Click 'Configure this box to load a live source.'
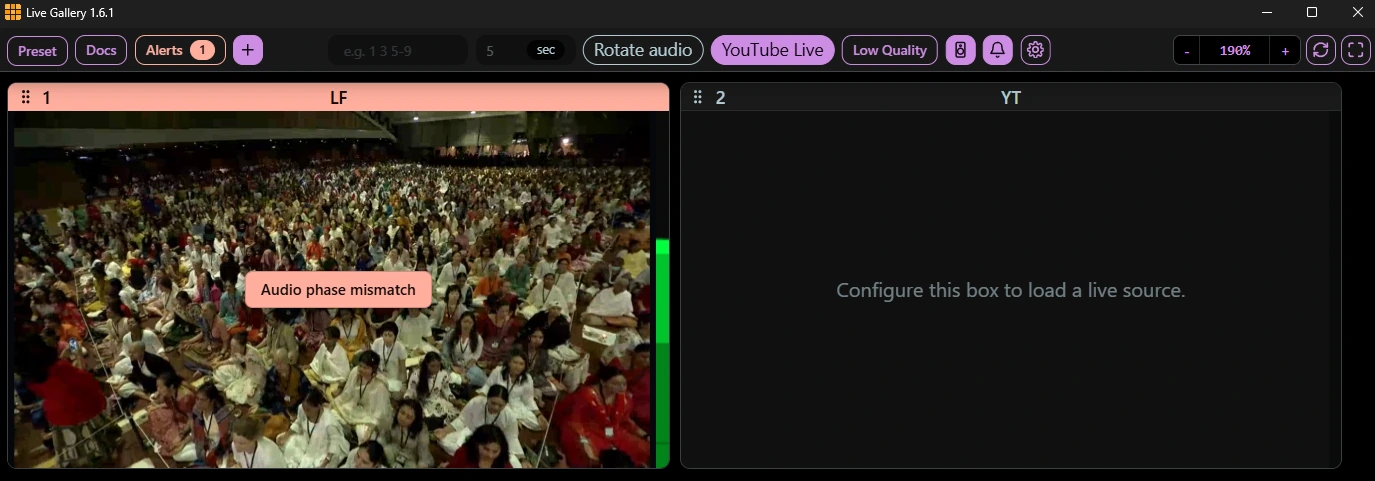This screenshot has height=481, width=1375. pyautogui.click(x=1010, y=291)
